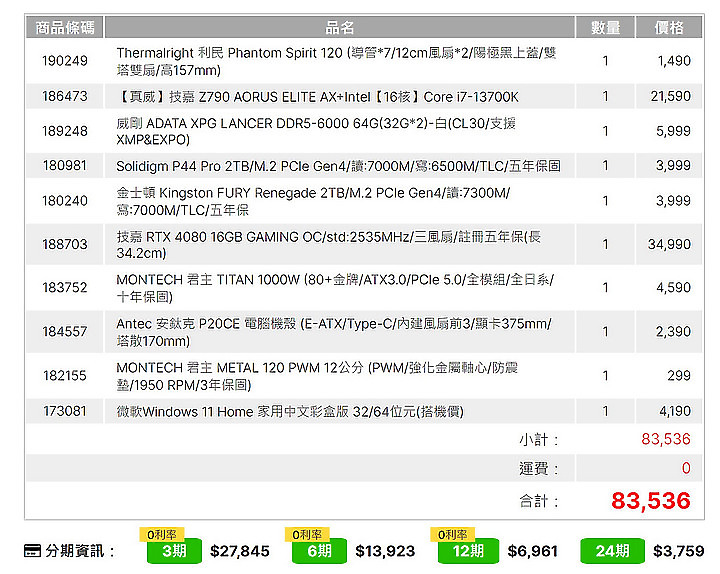Click product code 186473
Screen dimensions: 720x574
point(65,96)
